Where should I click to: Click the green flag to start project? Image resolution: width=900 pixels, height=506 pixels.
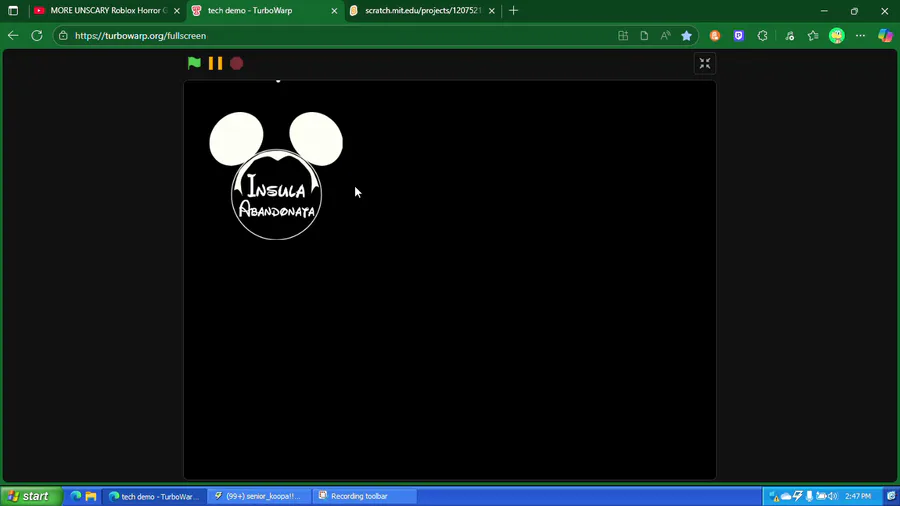click(x=194, y=63)
